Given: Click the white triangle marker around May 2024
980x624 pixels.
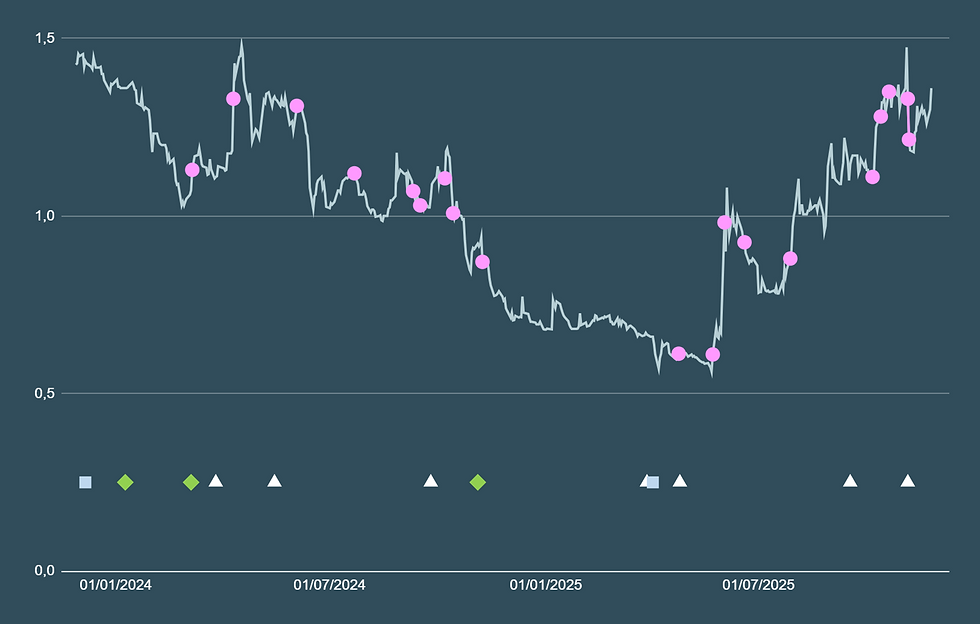Looking at the screenshot, I should click(274, 480).
